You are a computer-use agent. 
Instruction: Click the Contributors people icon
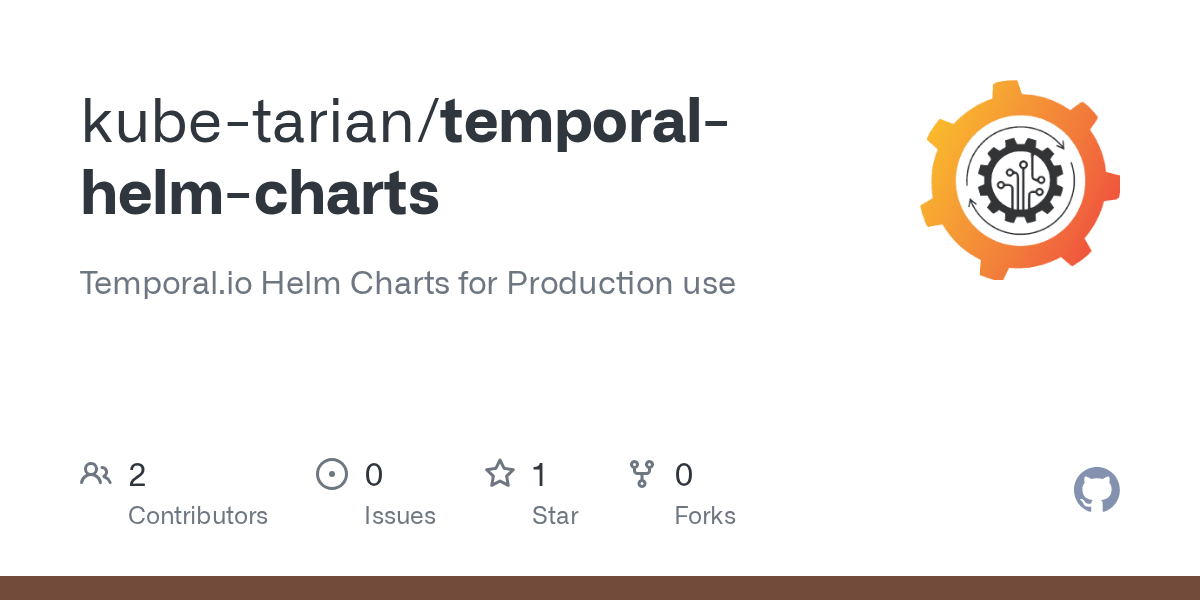96,474
